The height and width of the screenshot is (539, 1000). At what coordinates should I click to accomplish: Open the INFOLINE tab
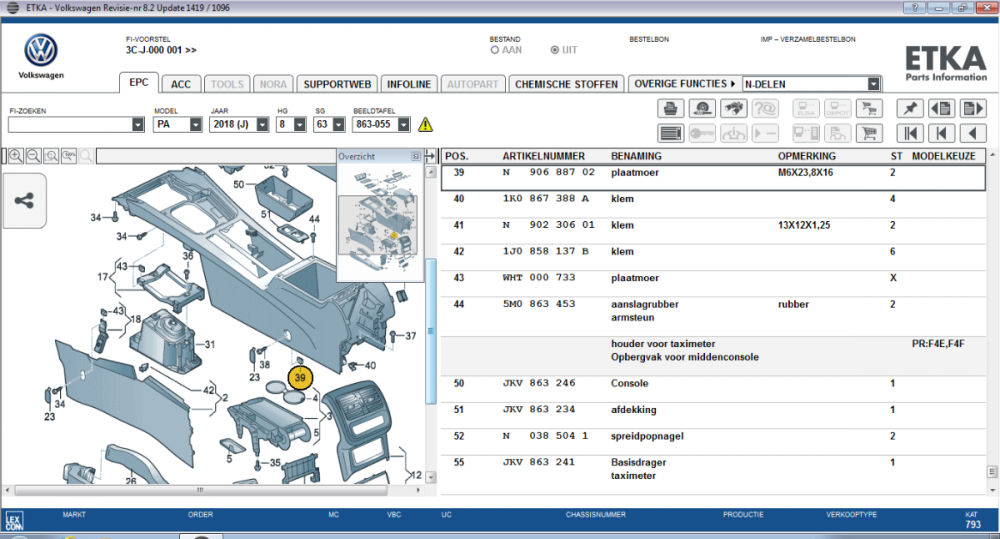[x=409, y=84]
